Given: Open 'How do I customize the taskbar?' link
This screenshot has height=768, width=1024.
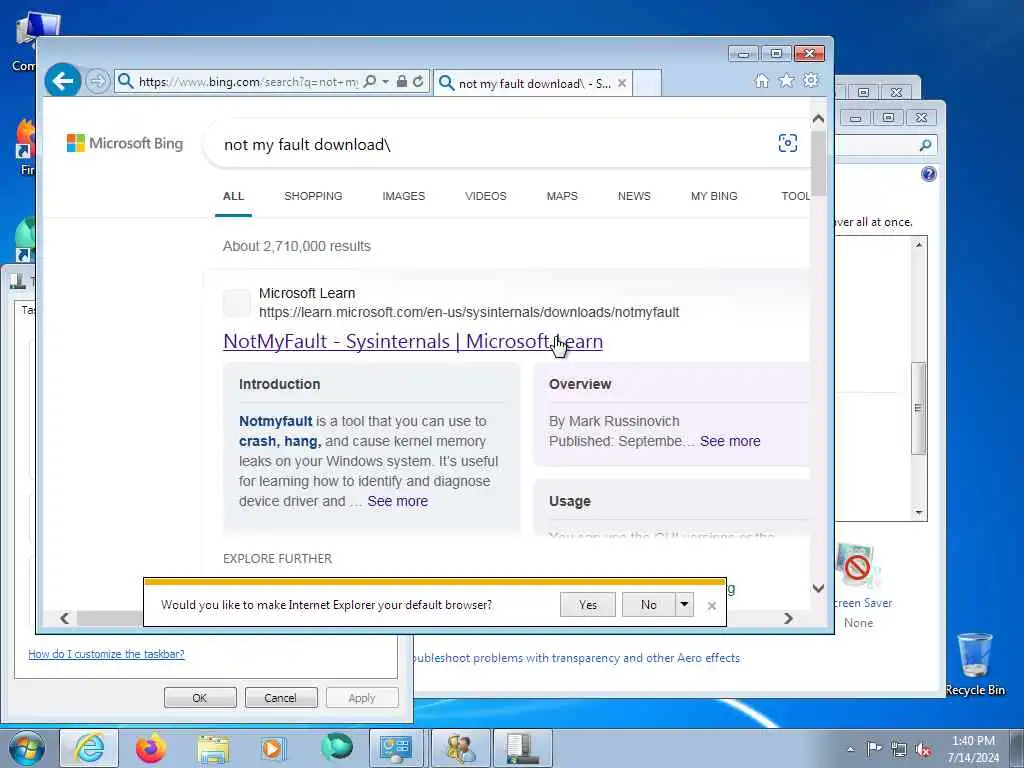Looking at the screenshot, I should [x=106, y=654].
